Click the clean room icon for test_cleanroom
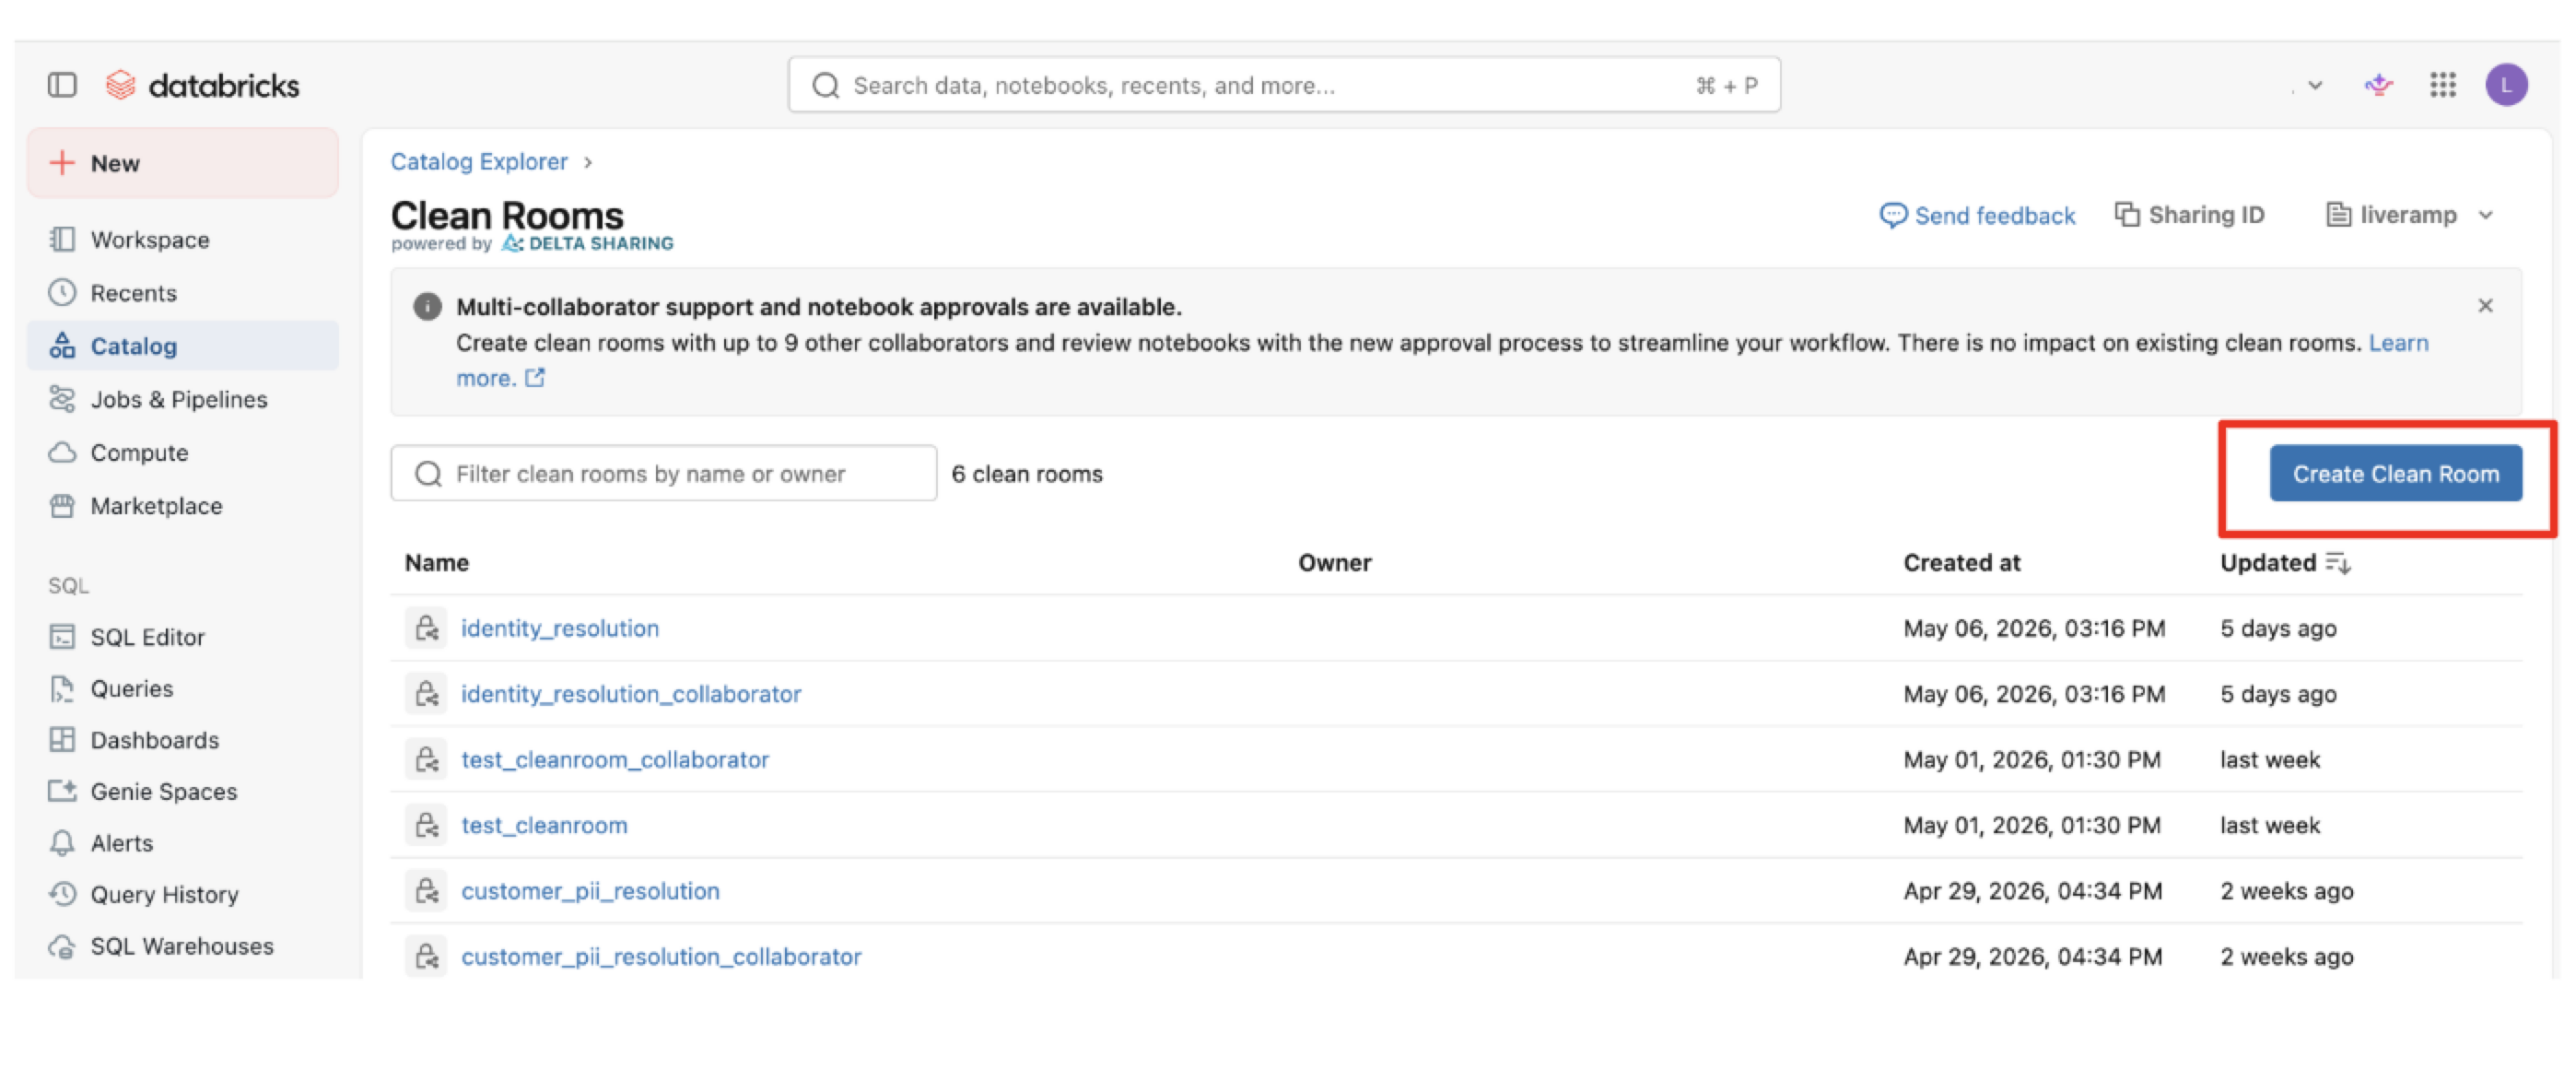Image resolution: width=2576 pixels, height=1069 pixels. 427,825
